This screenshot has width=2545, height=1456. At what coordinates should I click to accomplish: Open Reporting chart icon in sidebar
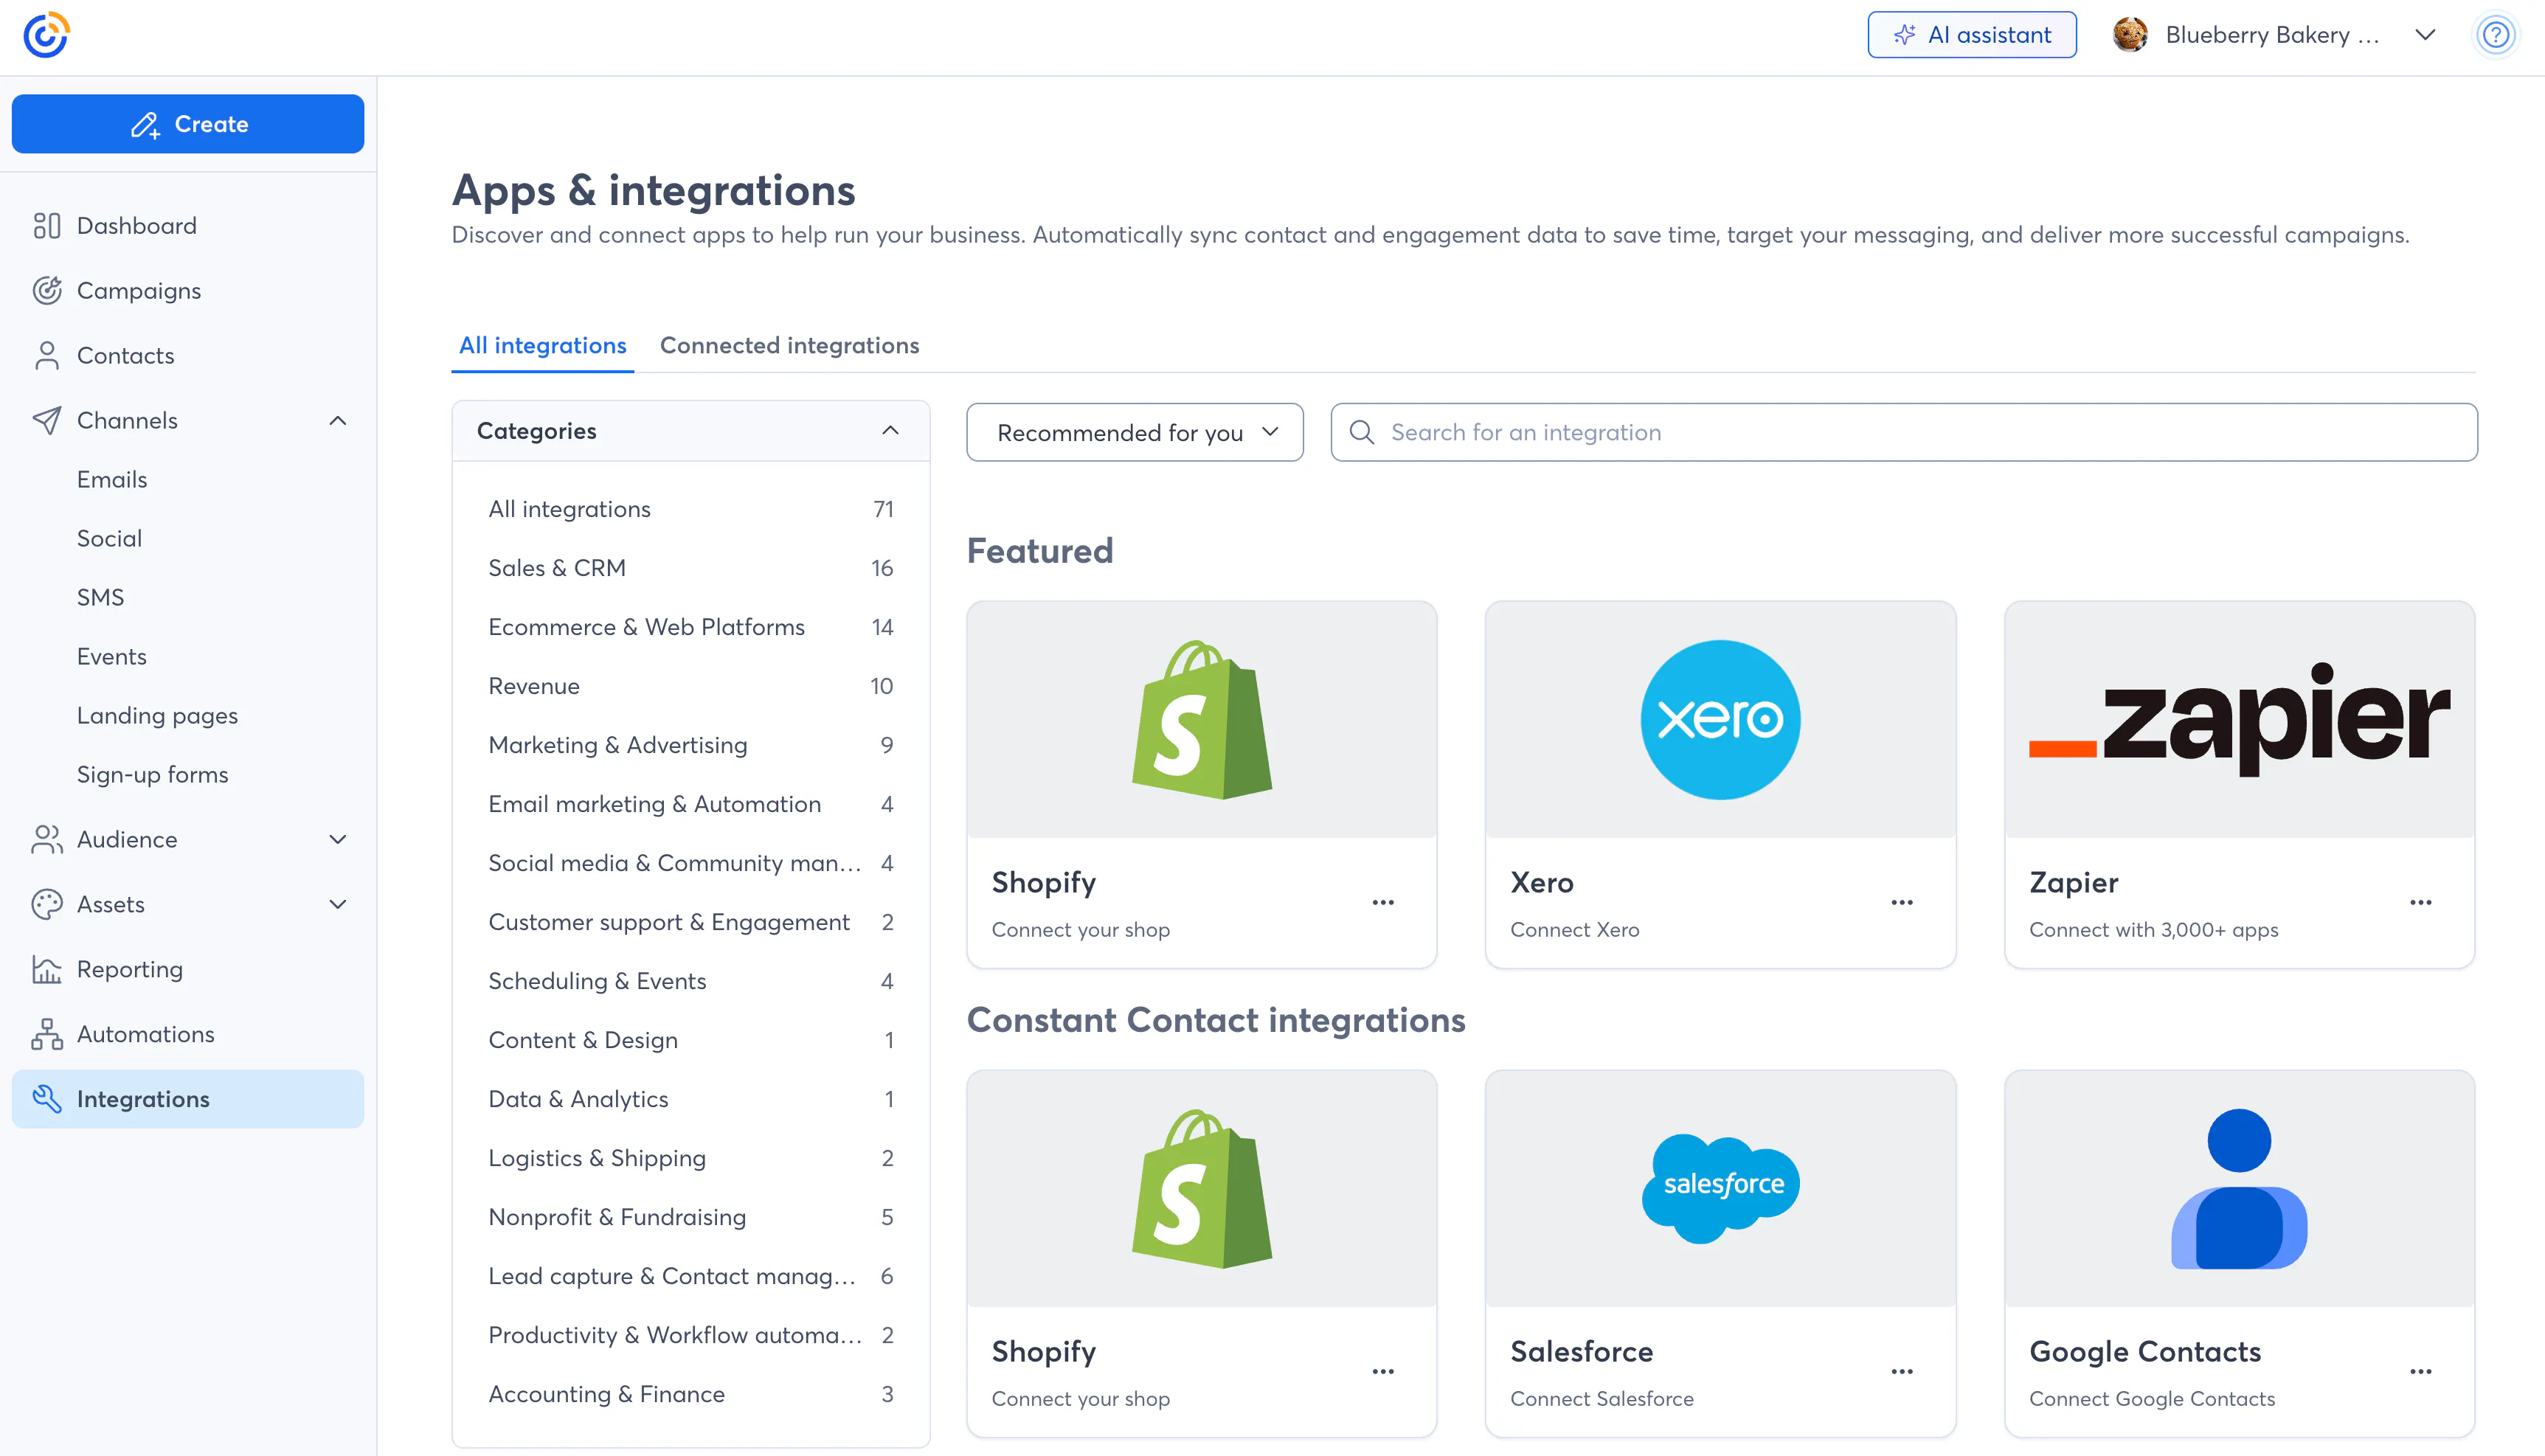tap(47, 969)
